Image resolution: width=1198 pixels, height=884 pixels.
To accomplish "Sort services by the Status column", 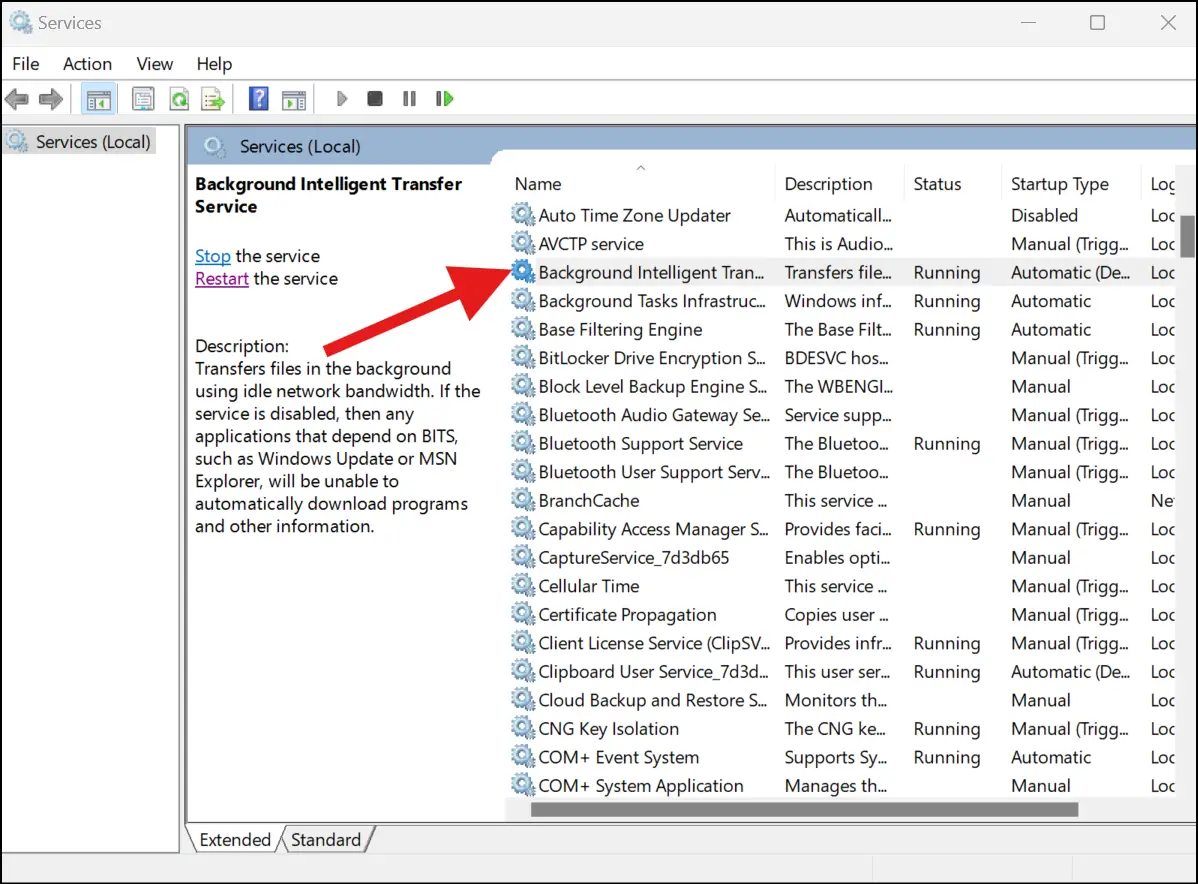I will coord(937,183).
